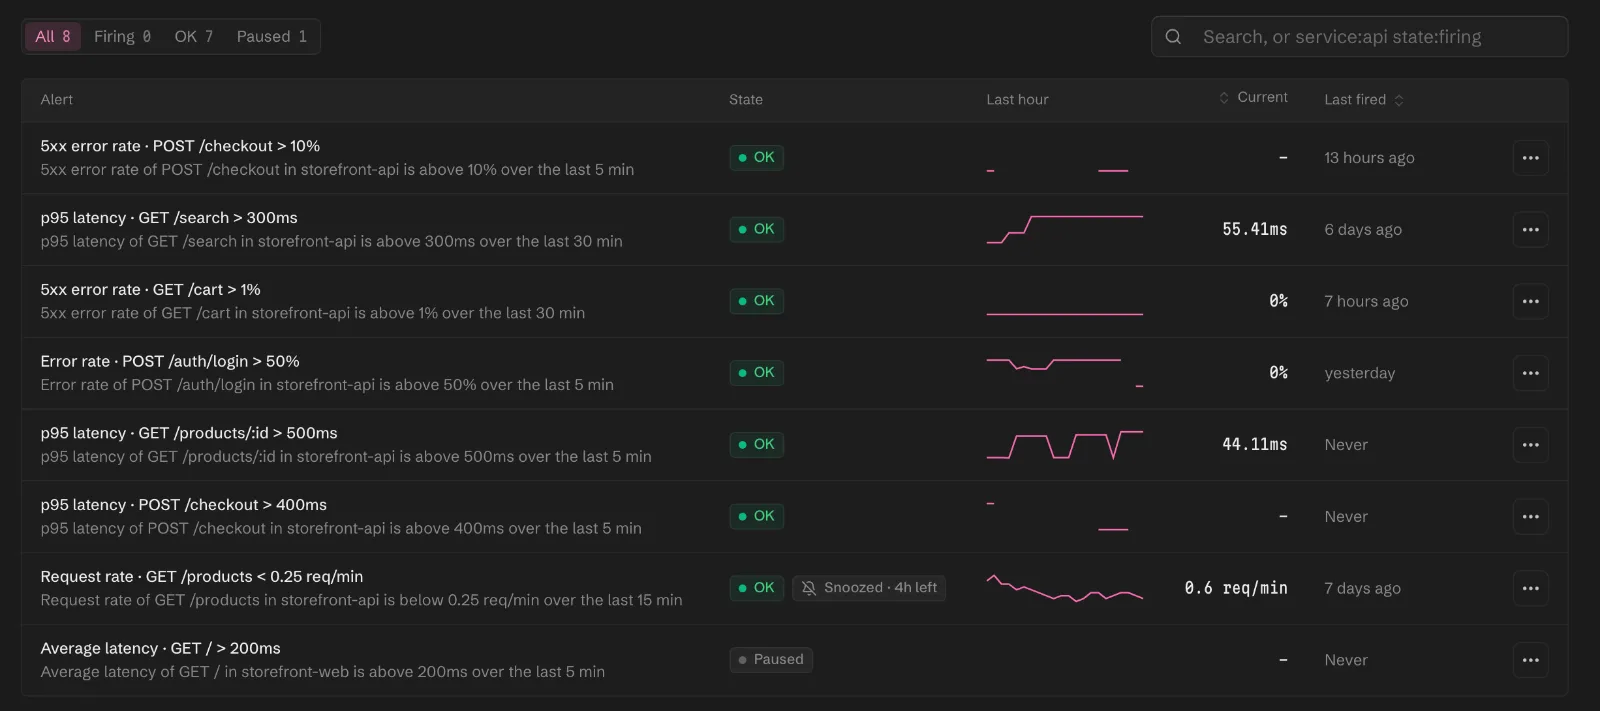Show All 8 alerts tab
Screen dimensions: 1600x711
53,37
